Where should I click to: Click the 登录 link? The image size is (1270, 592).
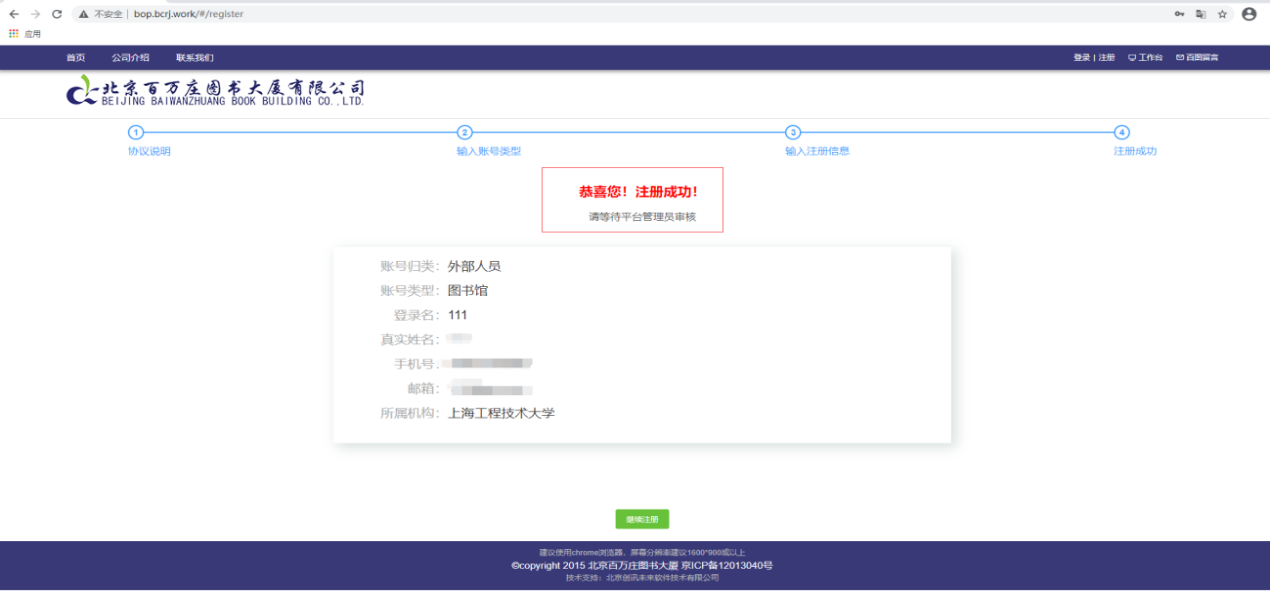(1081, 58)
